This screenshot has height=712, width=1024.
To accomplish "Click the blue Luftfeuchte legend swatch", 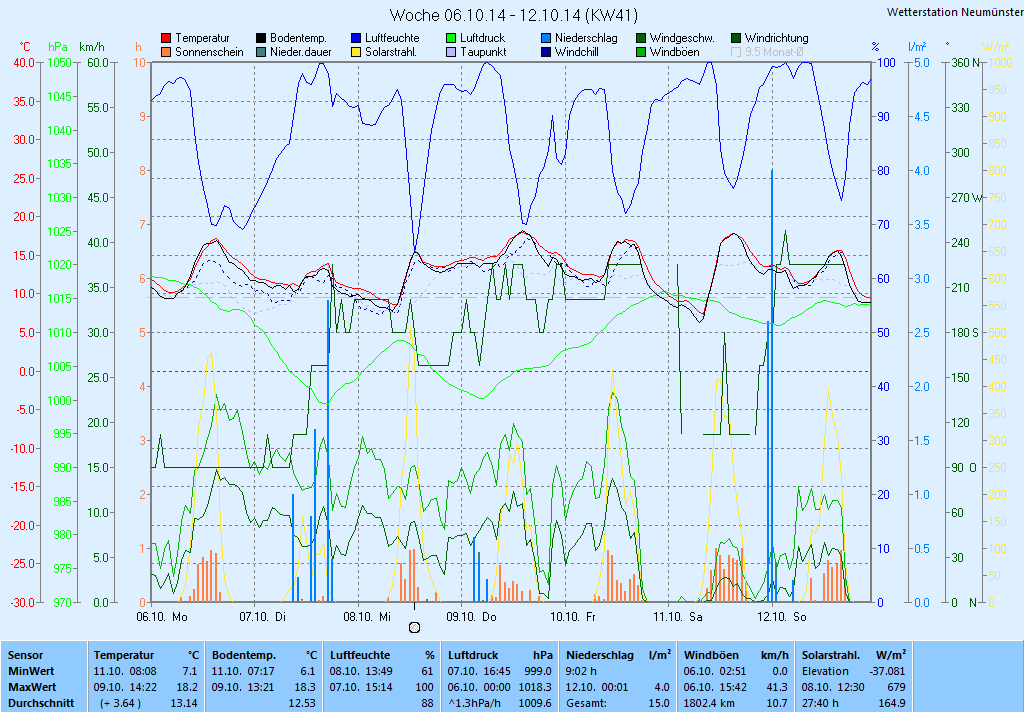I will (356, 39).
